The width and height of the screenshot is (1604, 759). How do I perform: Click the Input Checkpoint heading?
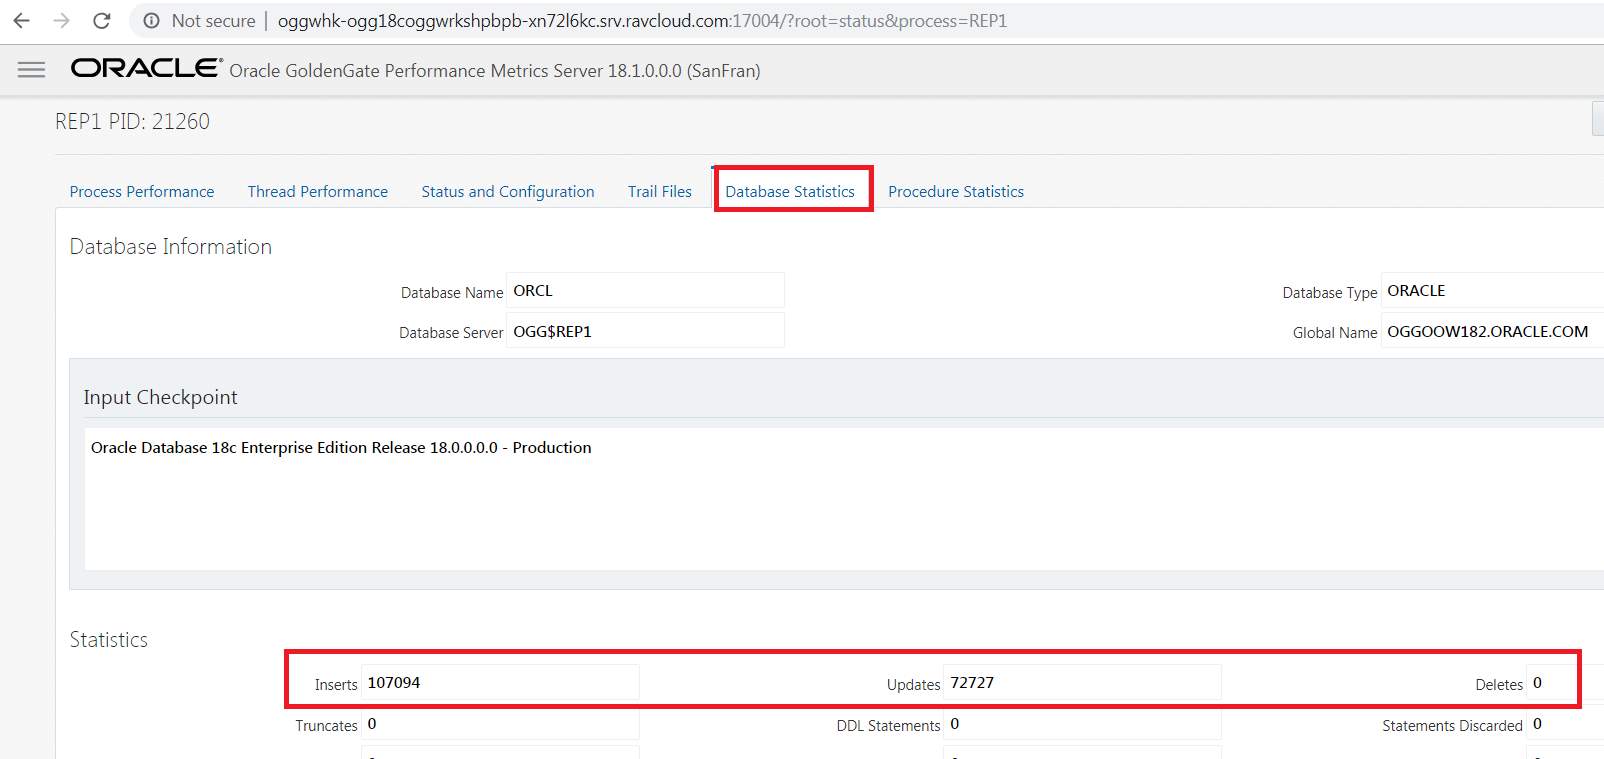pyautogui.click(x=161, y=397)
